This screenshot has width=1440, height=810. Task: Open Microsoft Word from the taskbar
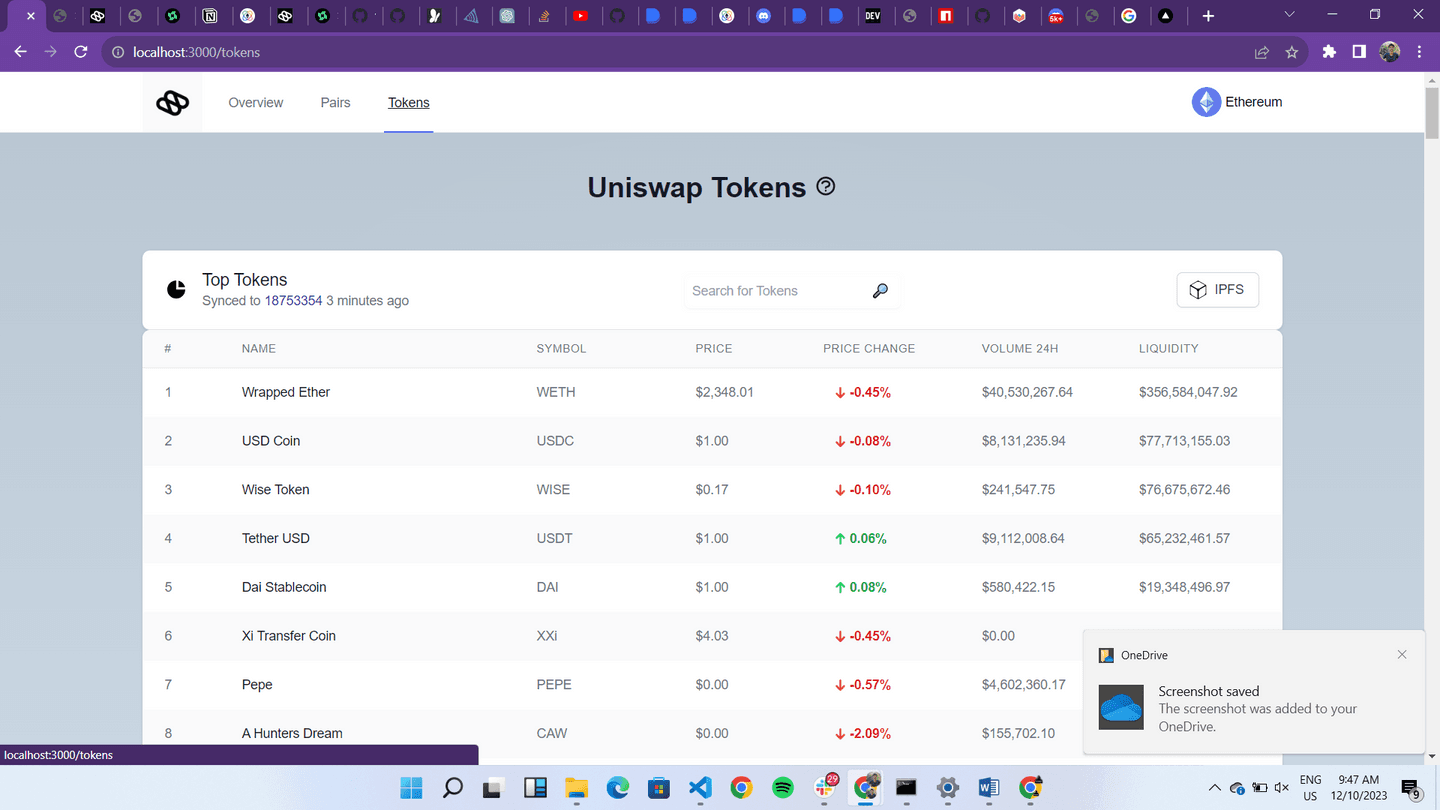(x=989, y=788)
